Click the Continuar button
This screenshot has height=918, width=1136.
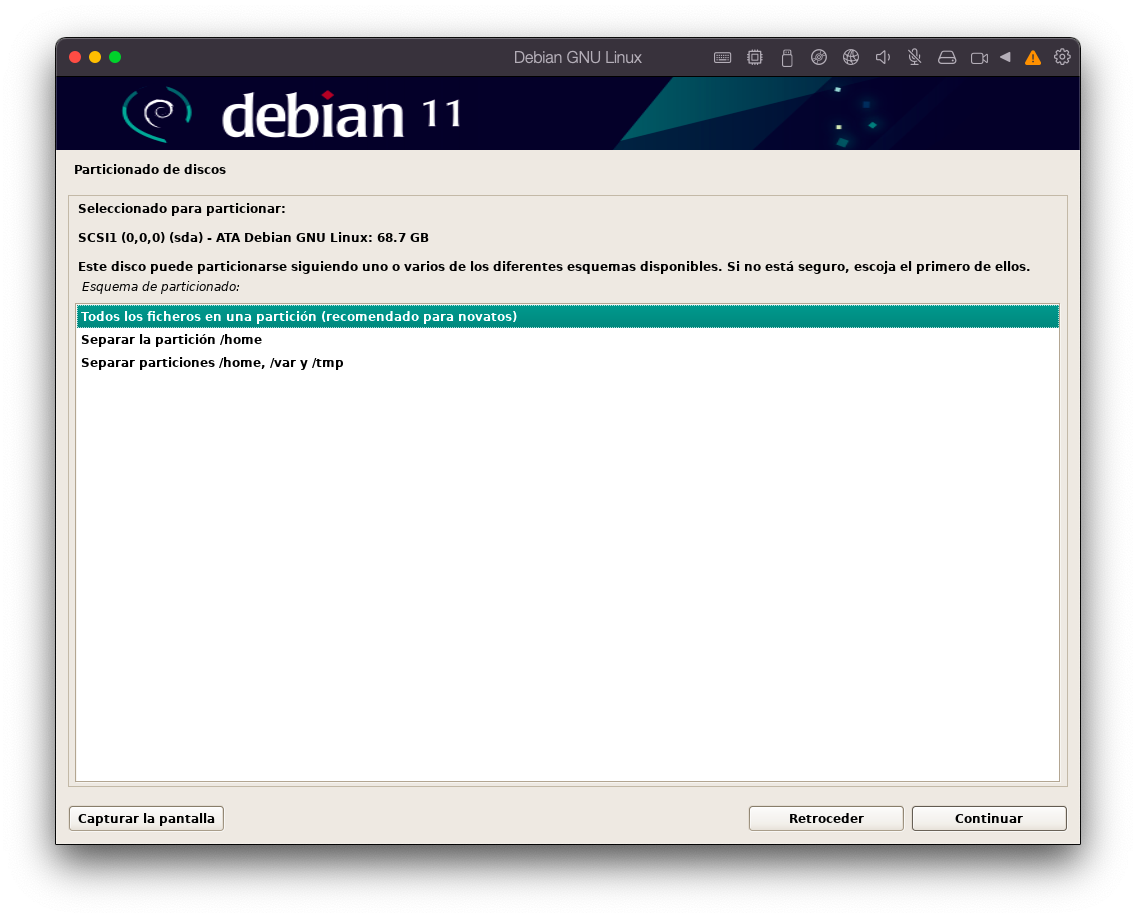point(988,818)
